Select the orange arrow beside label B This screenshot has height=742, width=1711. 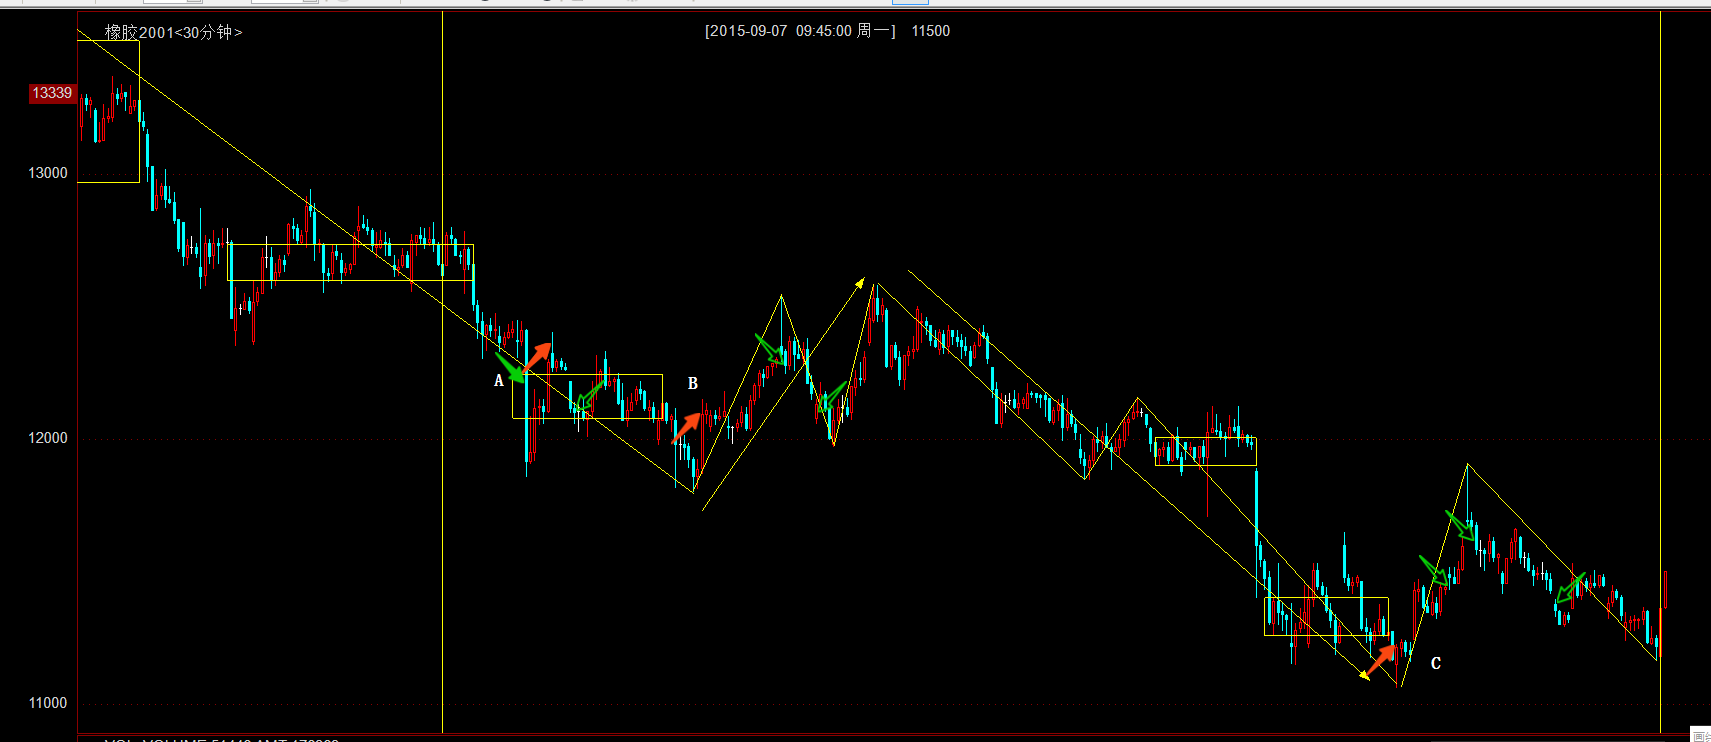point(687,427)
